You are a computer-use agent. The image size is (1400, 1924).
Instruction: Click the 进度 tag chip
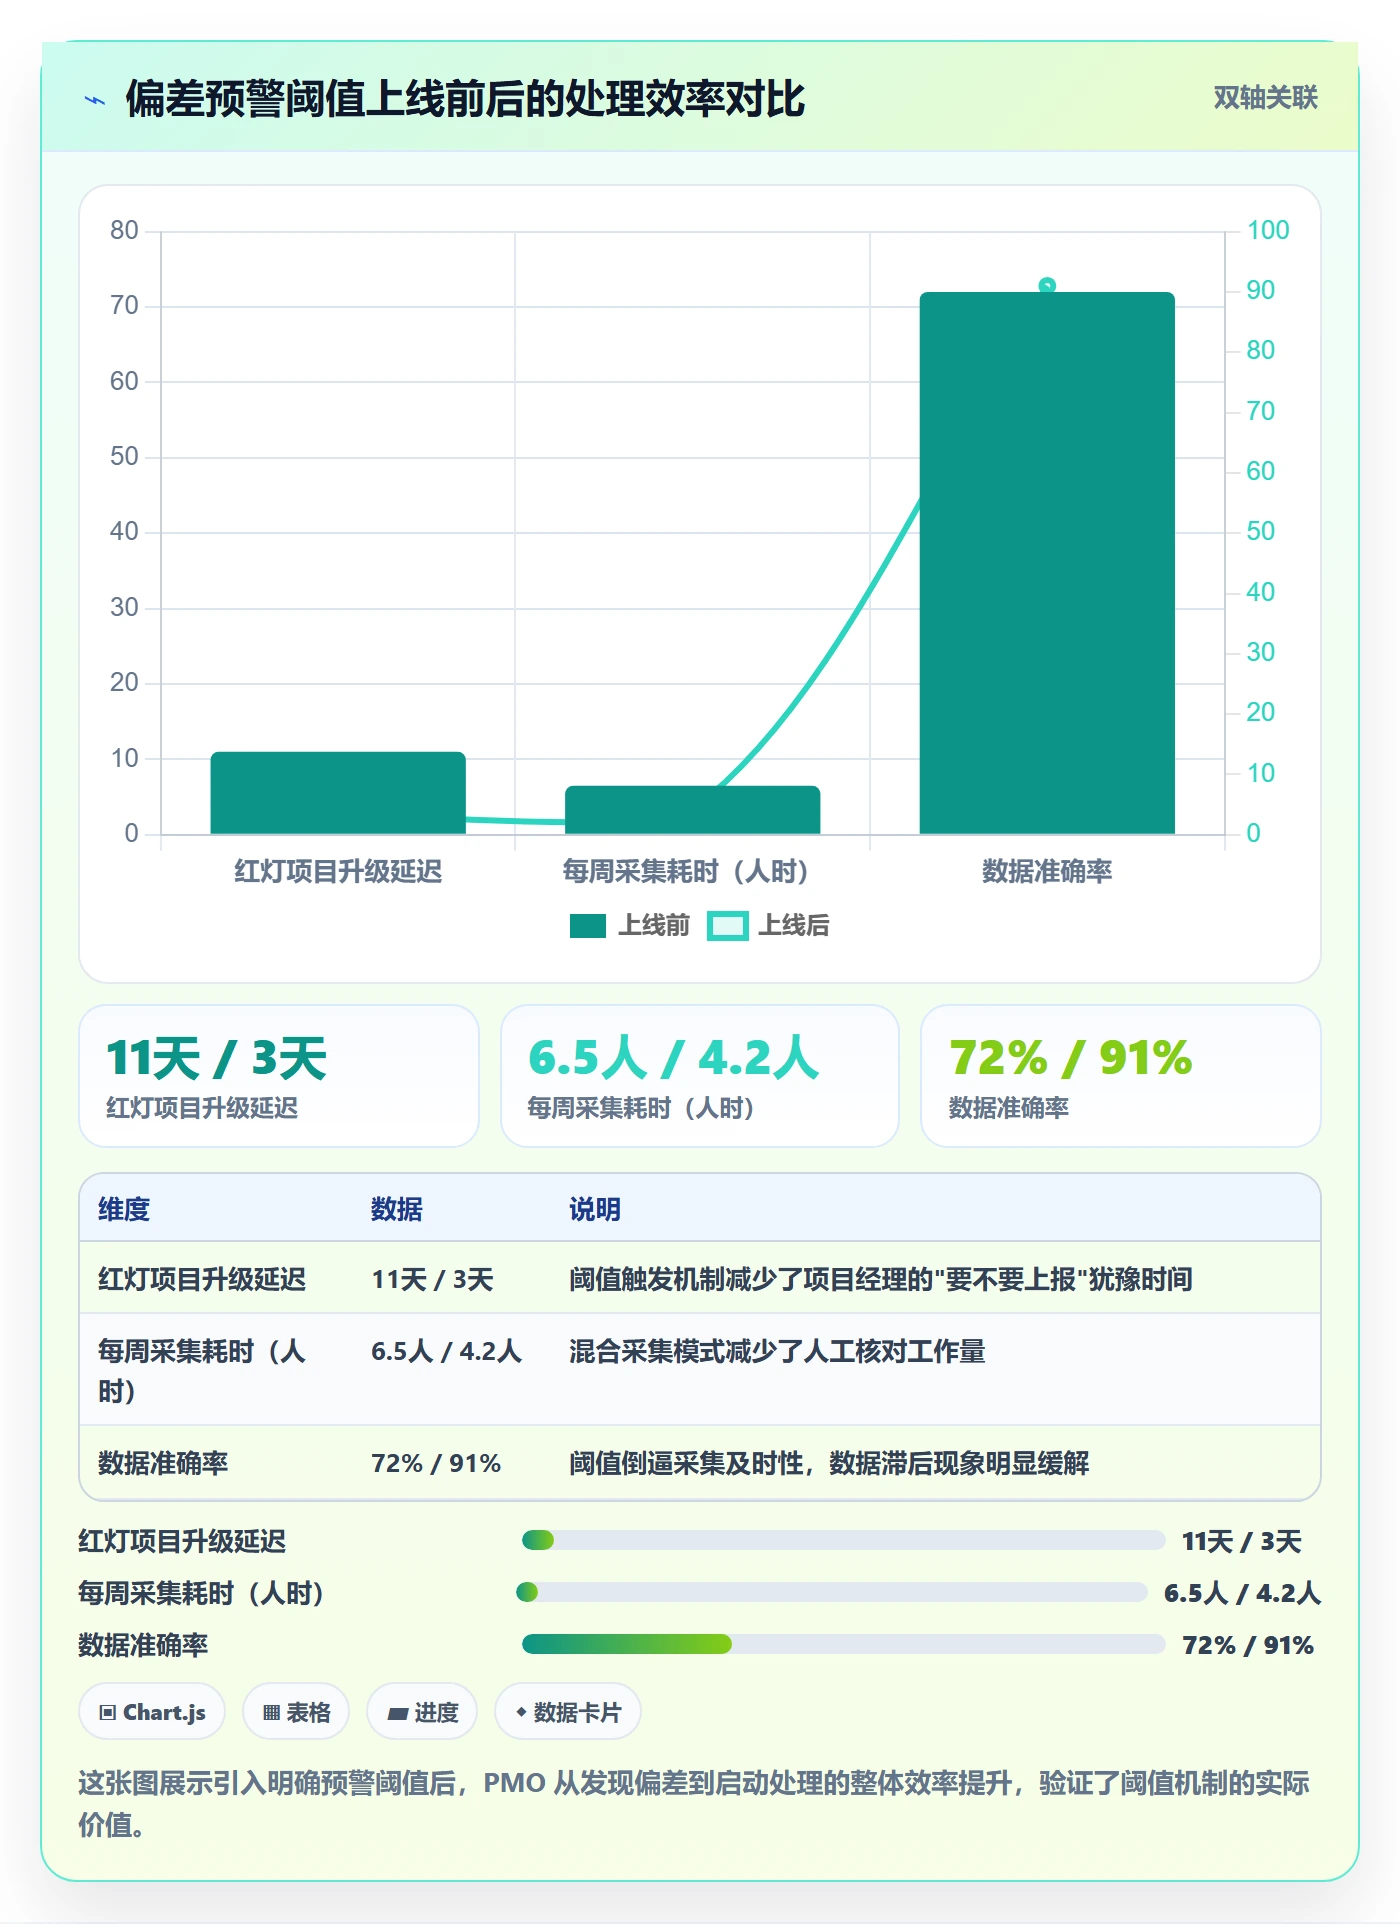[422, 1712]
